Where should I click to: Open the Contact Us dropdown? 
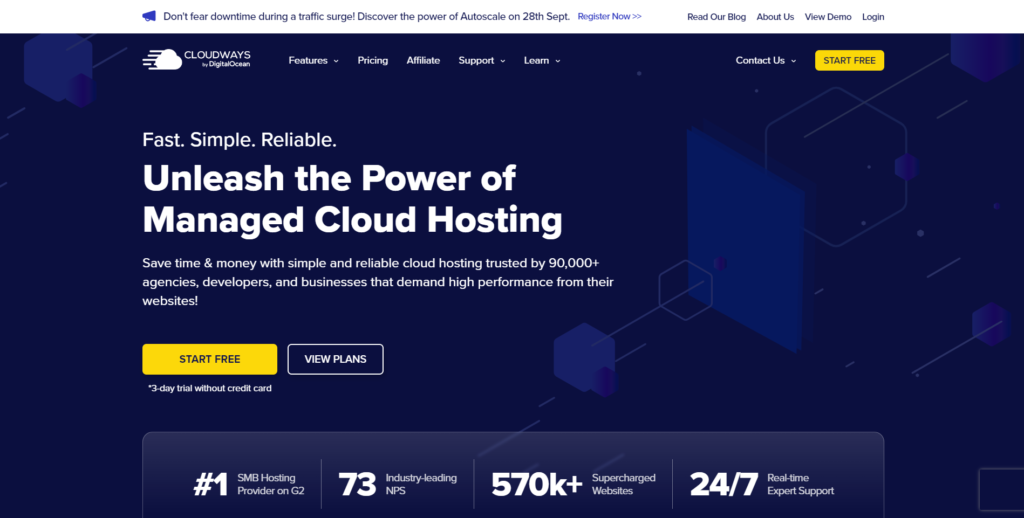coord(765,60)
